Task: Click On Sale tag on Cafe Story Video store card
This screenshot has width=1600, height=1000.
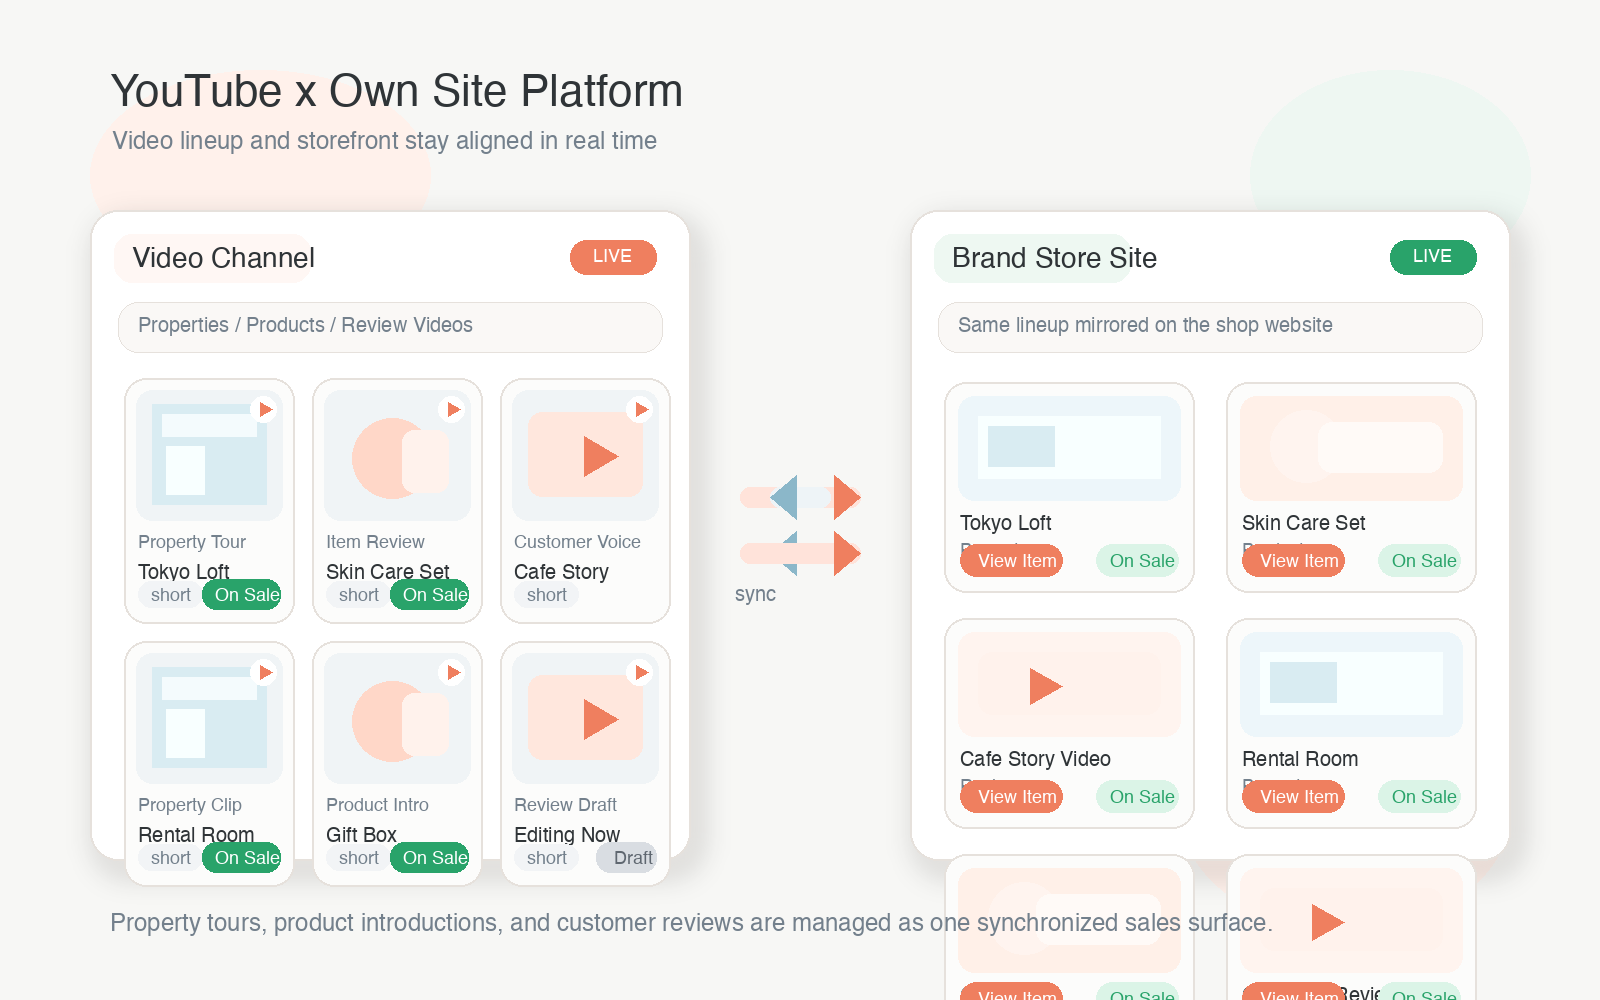Action: pos(1138,797)
